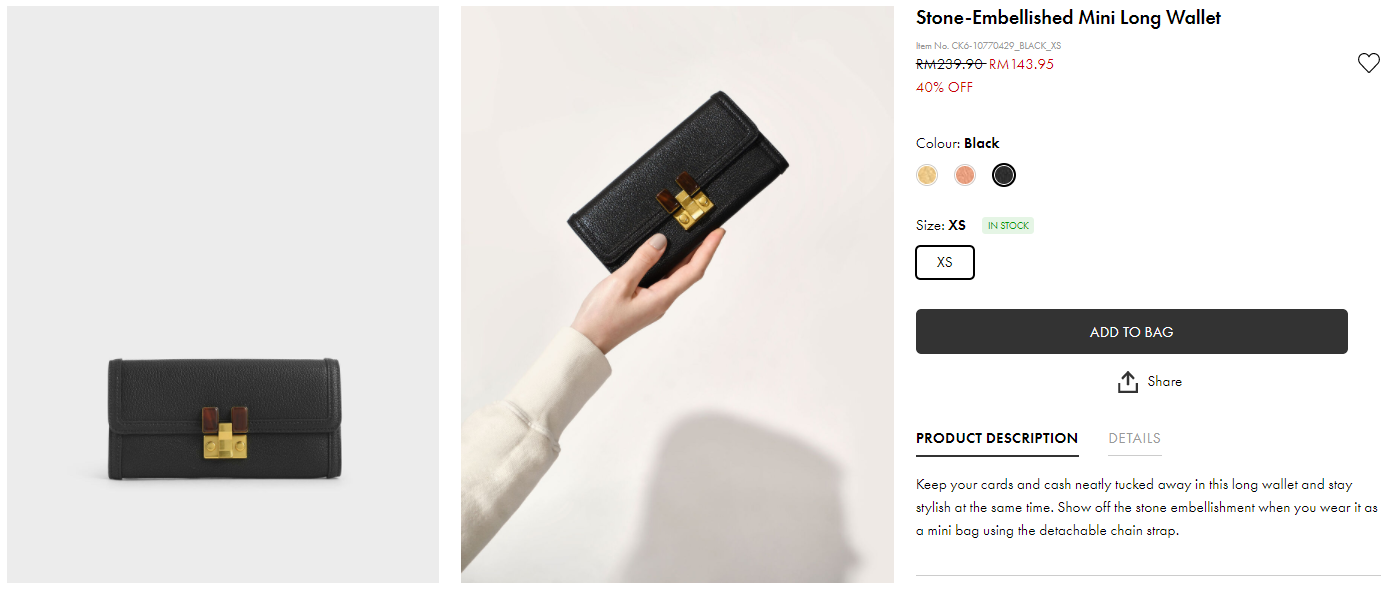Open the hand-holding-wallet product photo

[x=677, y=294]
